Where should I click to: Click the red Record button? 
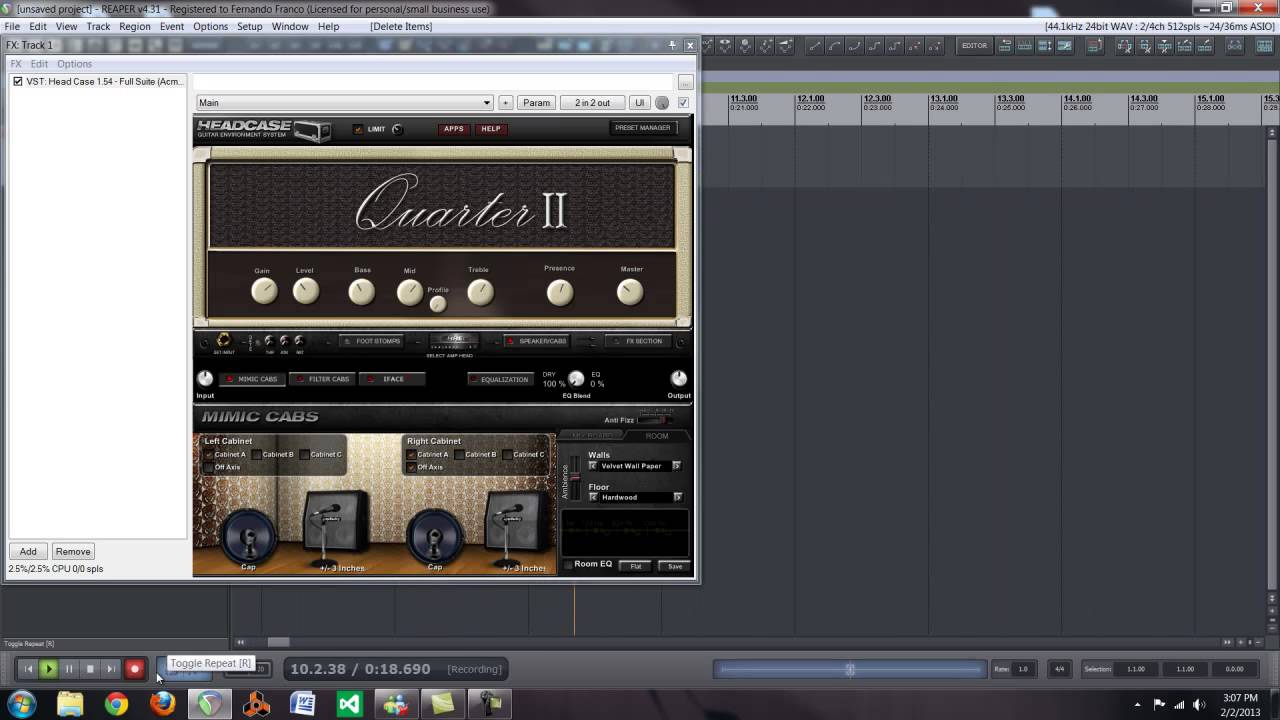134,669
